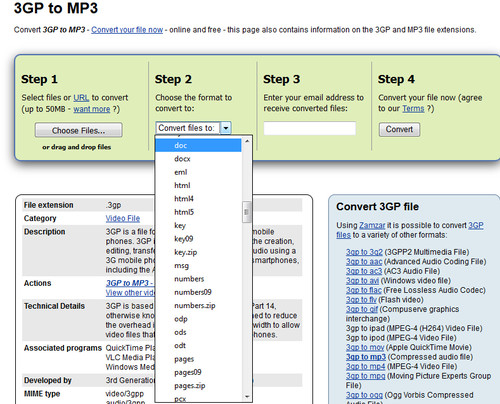Click the '3gp to ipod' text entry
The height and width of the screenshot is (404, 500).
tap(401, 338)
